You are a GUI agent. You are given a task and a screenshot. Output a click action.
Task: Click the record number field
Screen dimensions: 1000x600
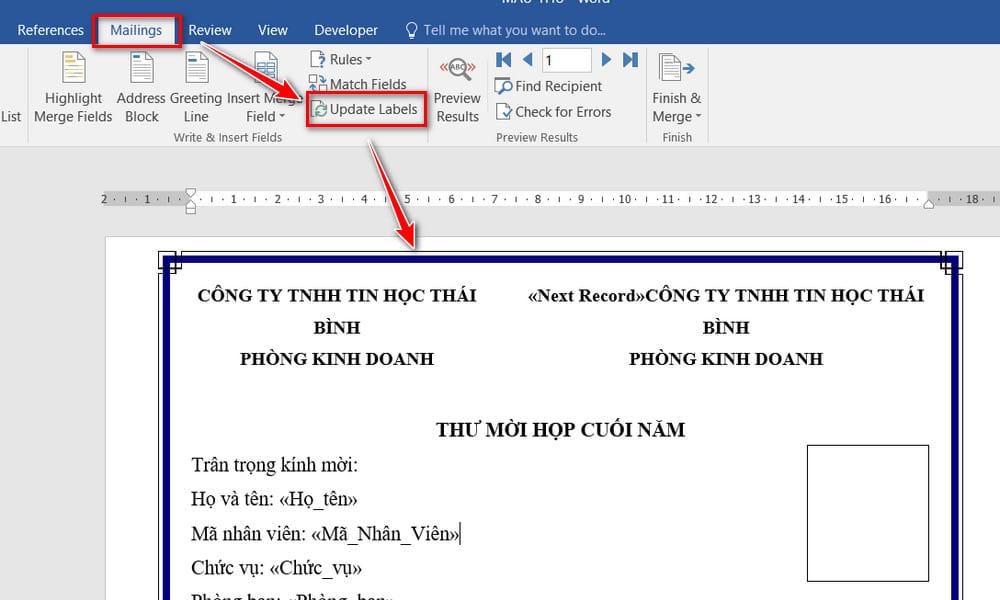pos(566,60)
